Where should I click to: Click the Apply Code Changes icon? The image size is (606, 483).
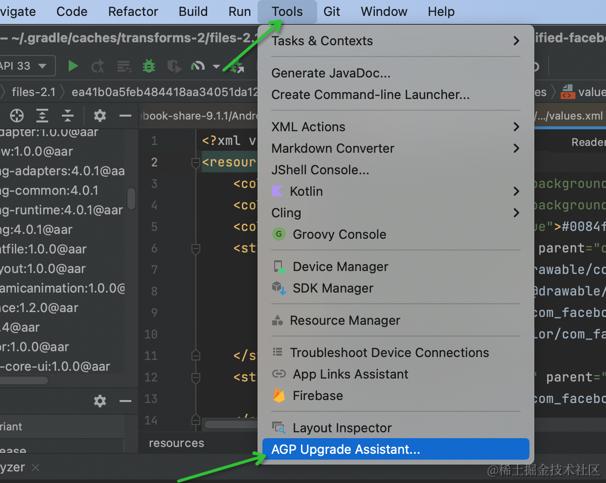pos(124,66)
